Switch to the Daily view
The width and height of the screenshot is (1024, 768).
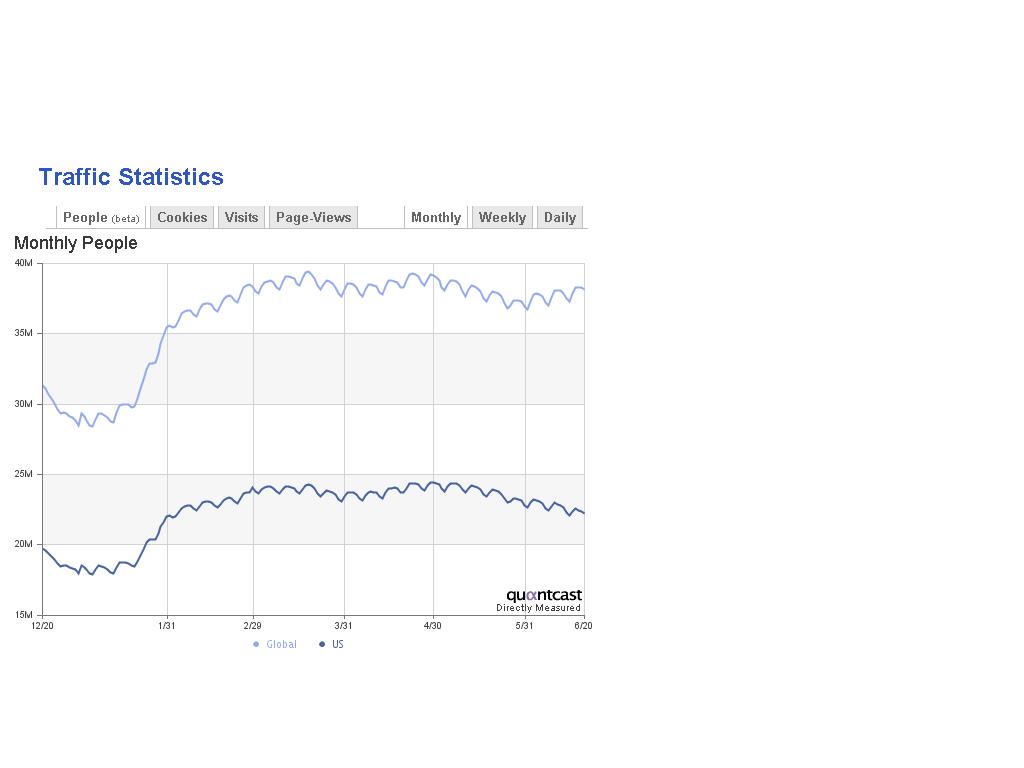point(560,218)
